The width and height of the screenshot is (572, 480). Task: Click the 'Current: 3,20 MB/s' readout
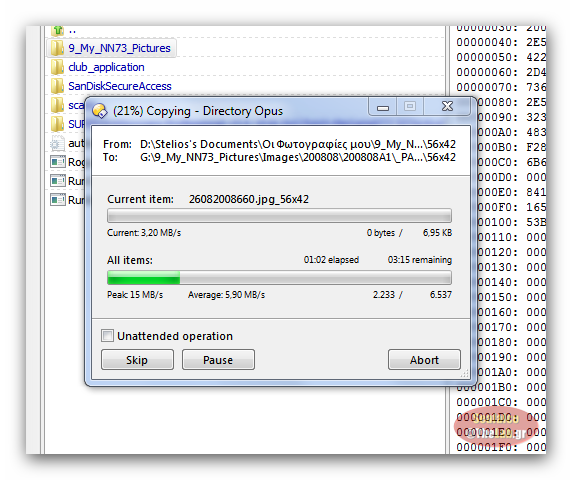click(x=144, y=233)
